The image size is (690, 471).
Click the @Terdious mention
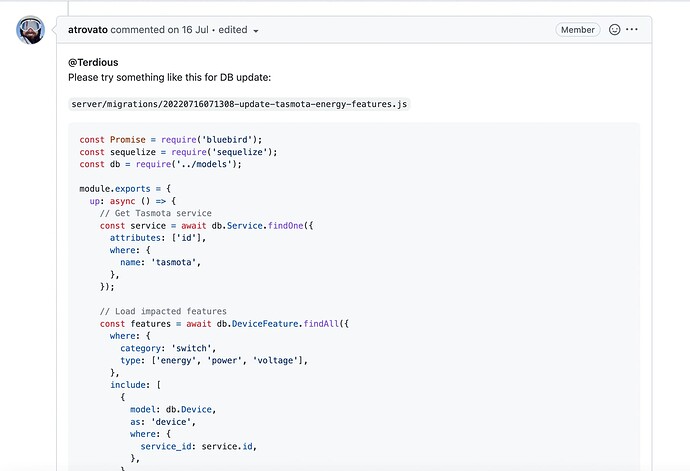pos(93,63)
